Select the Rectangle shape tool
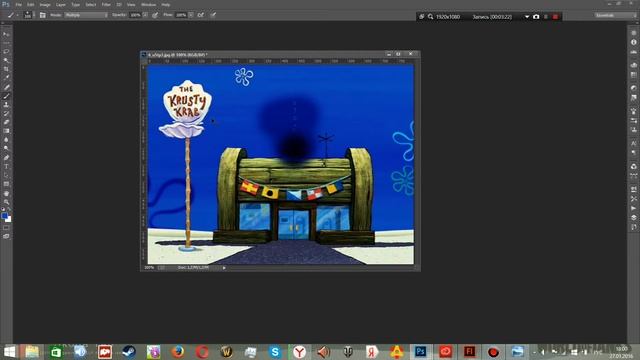The width and height of the screenshot is (640, 360). point(6,184)
